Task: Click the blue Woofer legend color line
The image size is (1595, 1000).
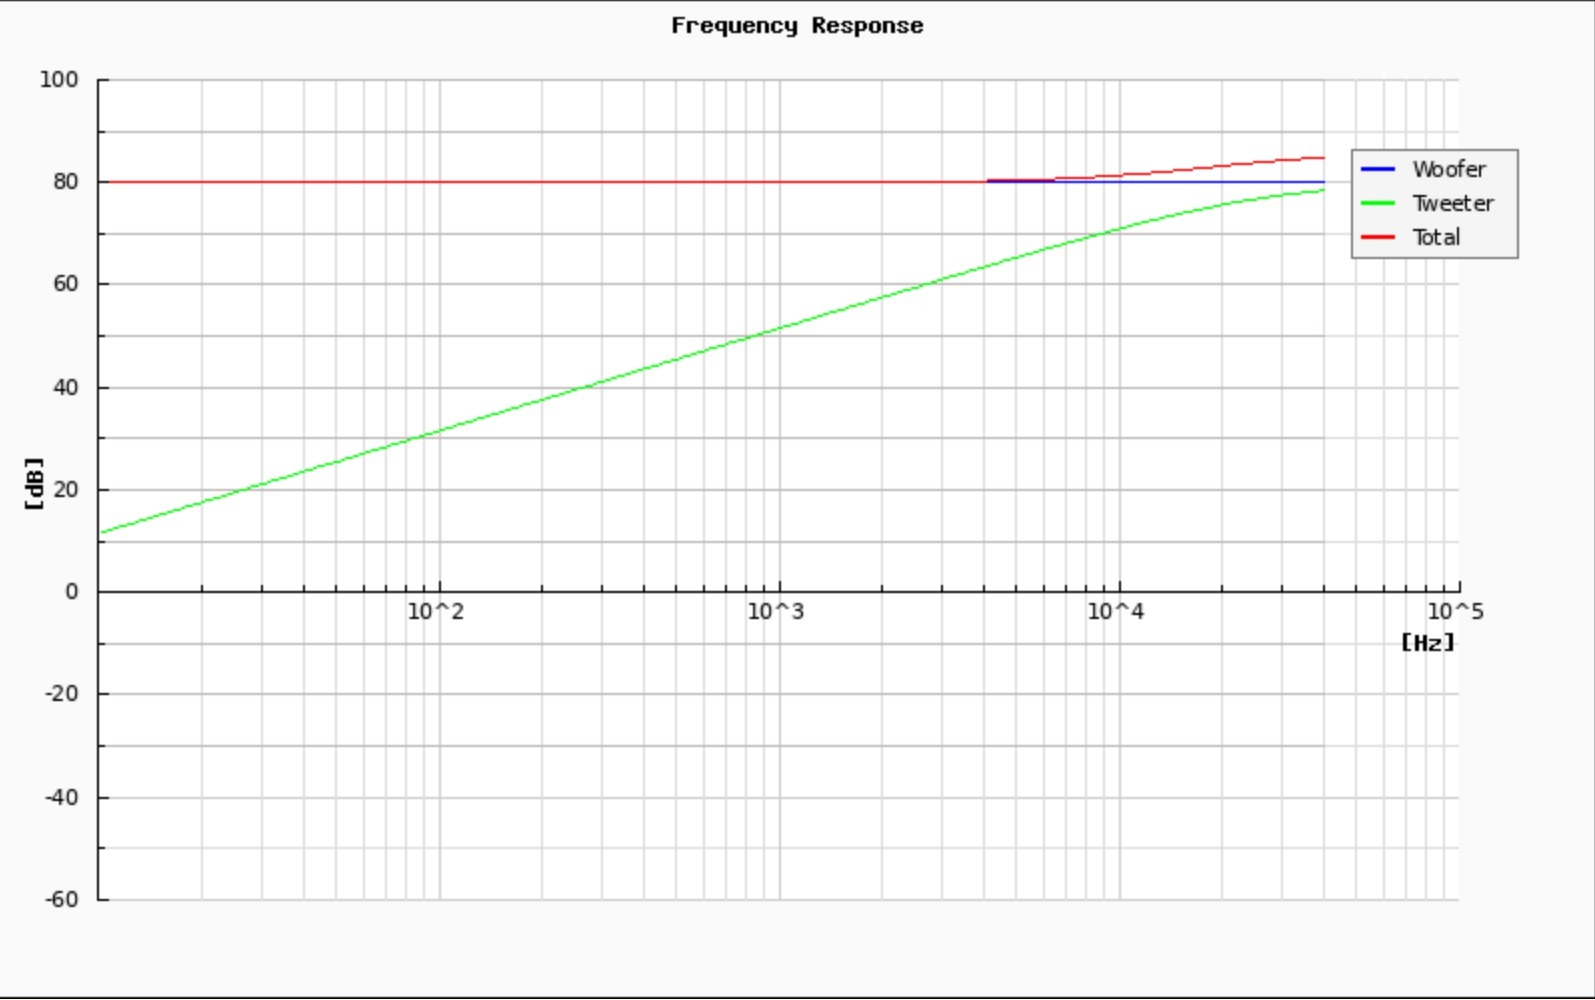Action: [x=1378, y=170]
